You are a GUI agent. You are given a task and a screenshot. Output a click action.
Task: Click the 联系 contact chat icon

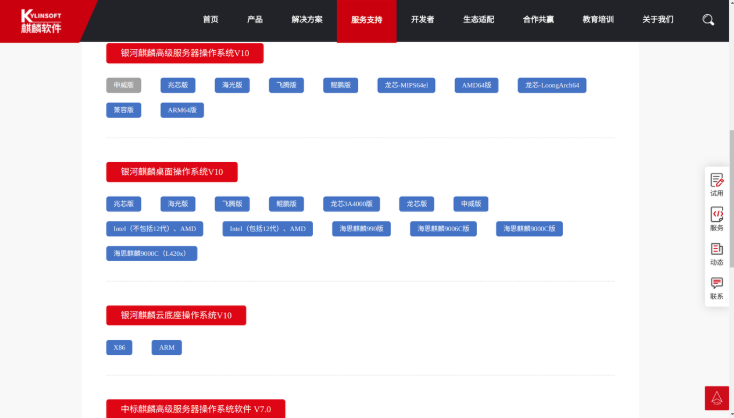[x=716, y=288]
